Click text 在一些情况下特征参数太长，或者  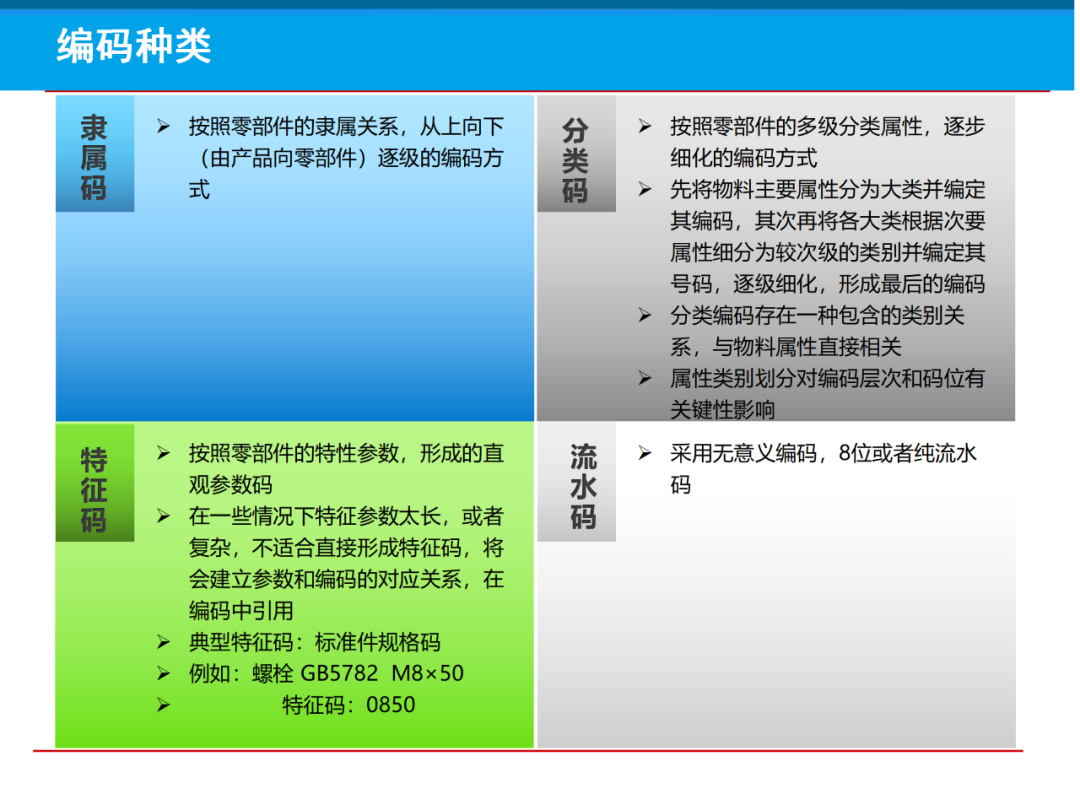(x=346, y=517)
